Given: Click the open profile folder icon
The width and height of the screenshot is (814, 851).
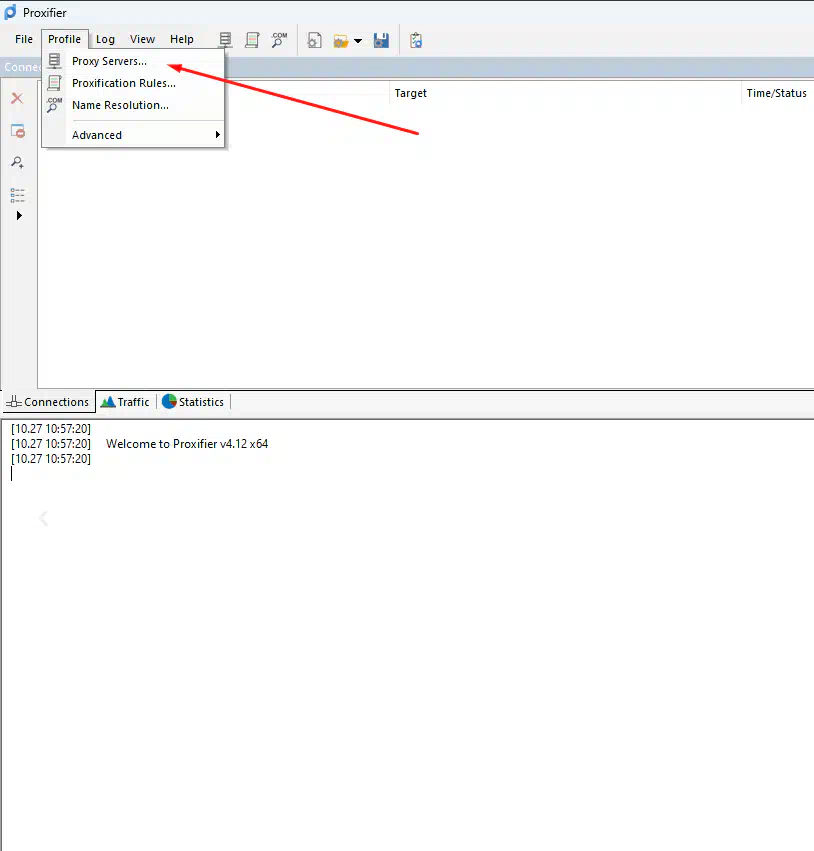Looking at the screenshot, I should pos(341,41).
